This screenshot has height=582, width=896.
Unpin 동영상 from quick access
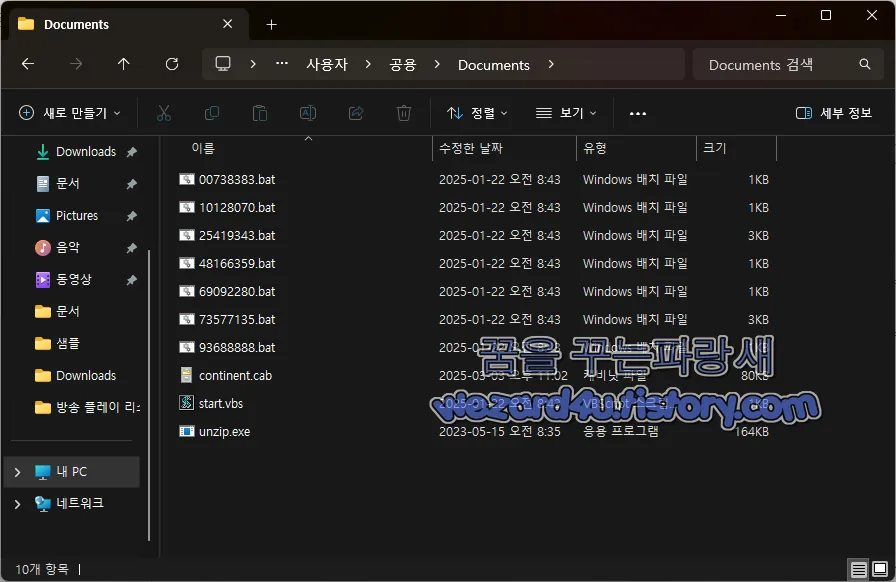(131, 280)
